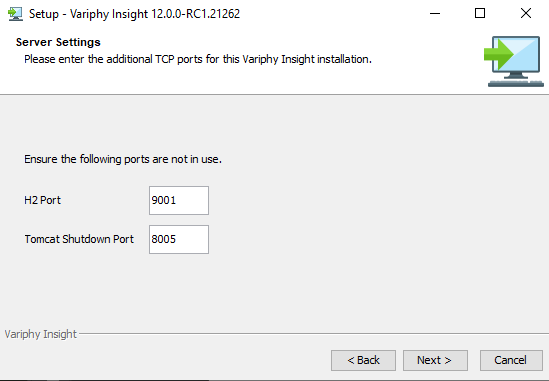Screen dimensions: 549x381
Task: Minimize the Setup window
Action: point(435,14)
